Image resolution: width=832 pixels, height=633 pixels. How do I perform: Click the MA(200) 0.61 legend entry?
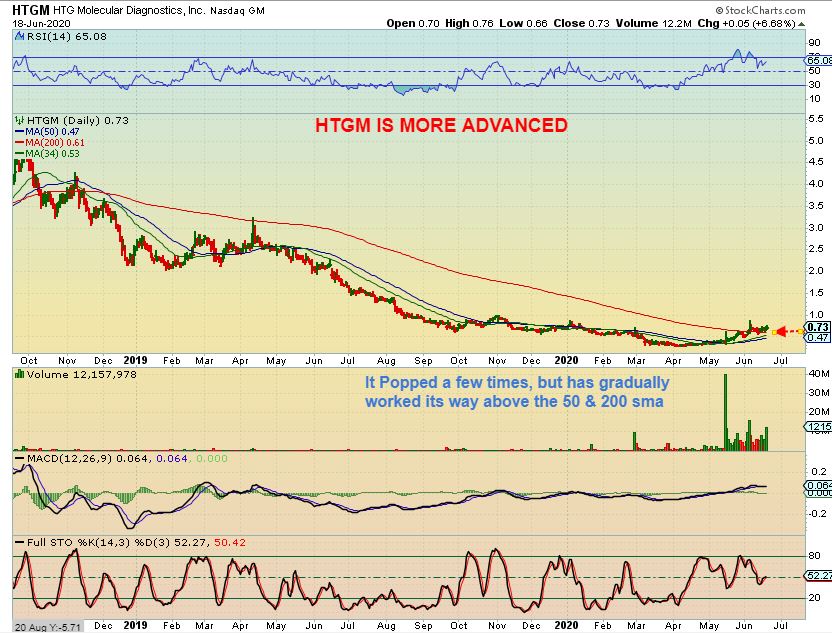pyautogui.click(x=50, y=142)
